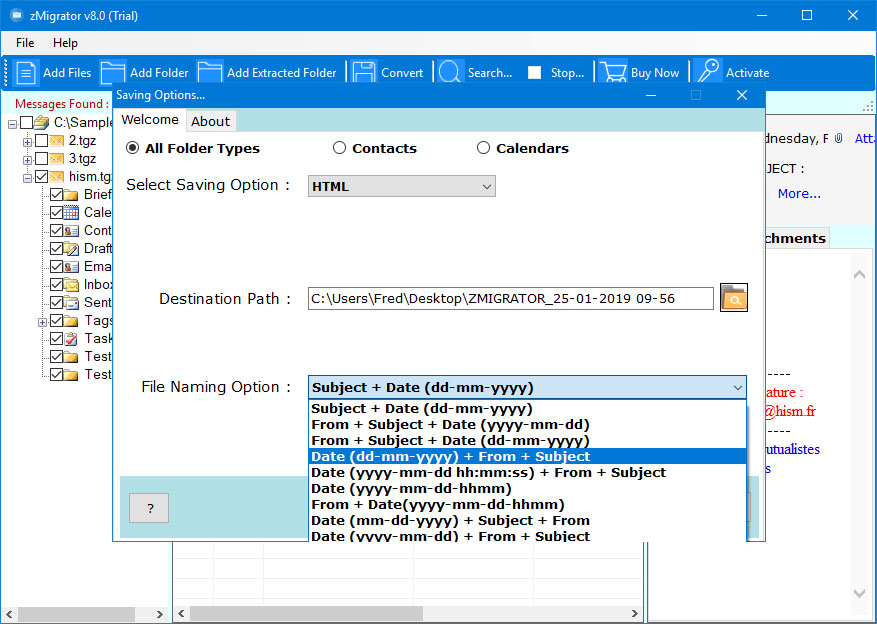Choose 'From + Subject + Date (yyyy-mm-dd)' option
Image resolution: width=877 pixels, height=624 pixels.
(x=527, y=424)
